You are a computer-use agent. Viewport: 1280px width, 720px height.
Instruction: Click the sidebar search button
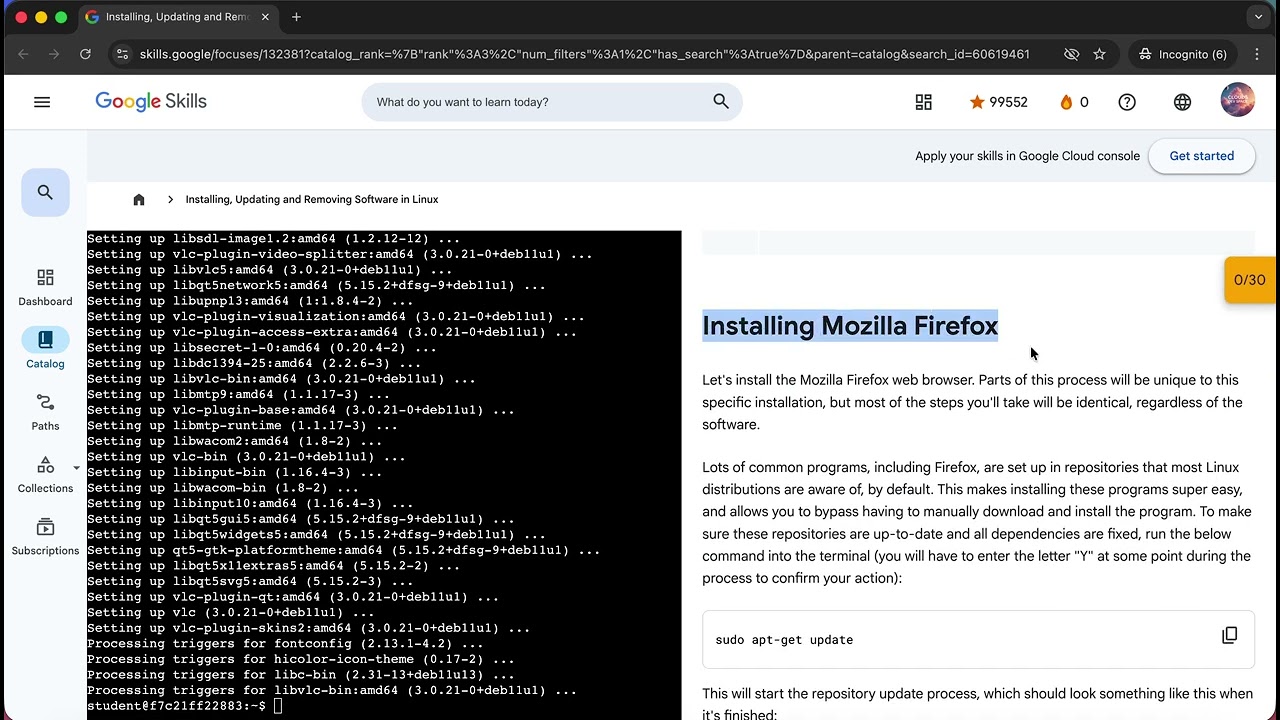point(45,192)
